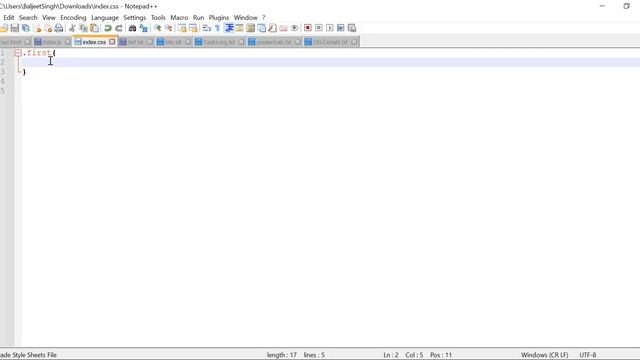640x360 pixels.
Task: Click 'Ln : 2' status bar entry
Action: [391, 355]
